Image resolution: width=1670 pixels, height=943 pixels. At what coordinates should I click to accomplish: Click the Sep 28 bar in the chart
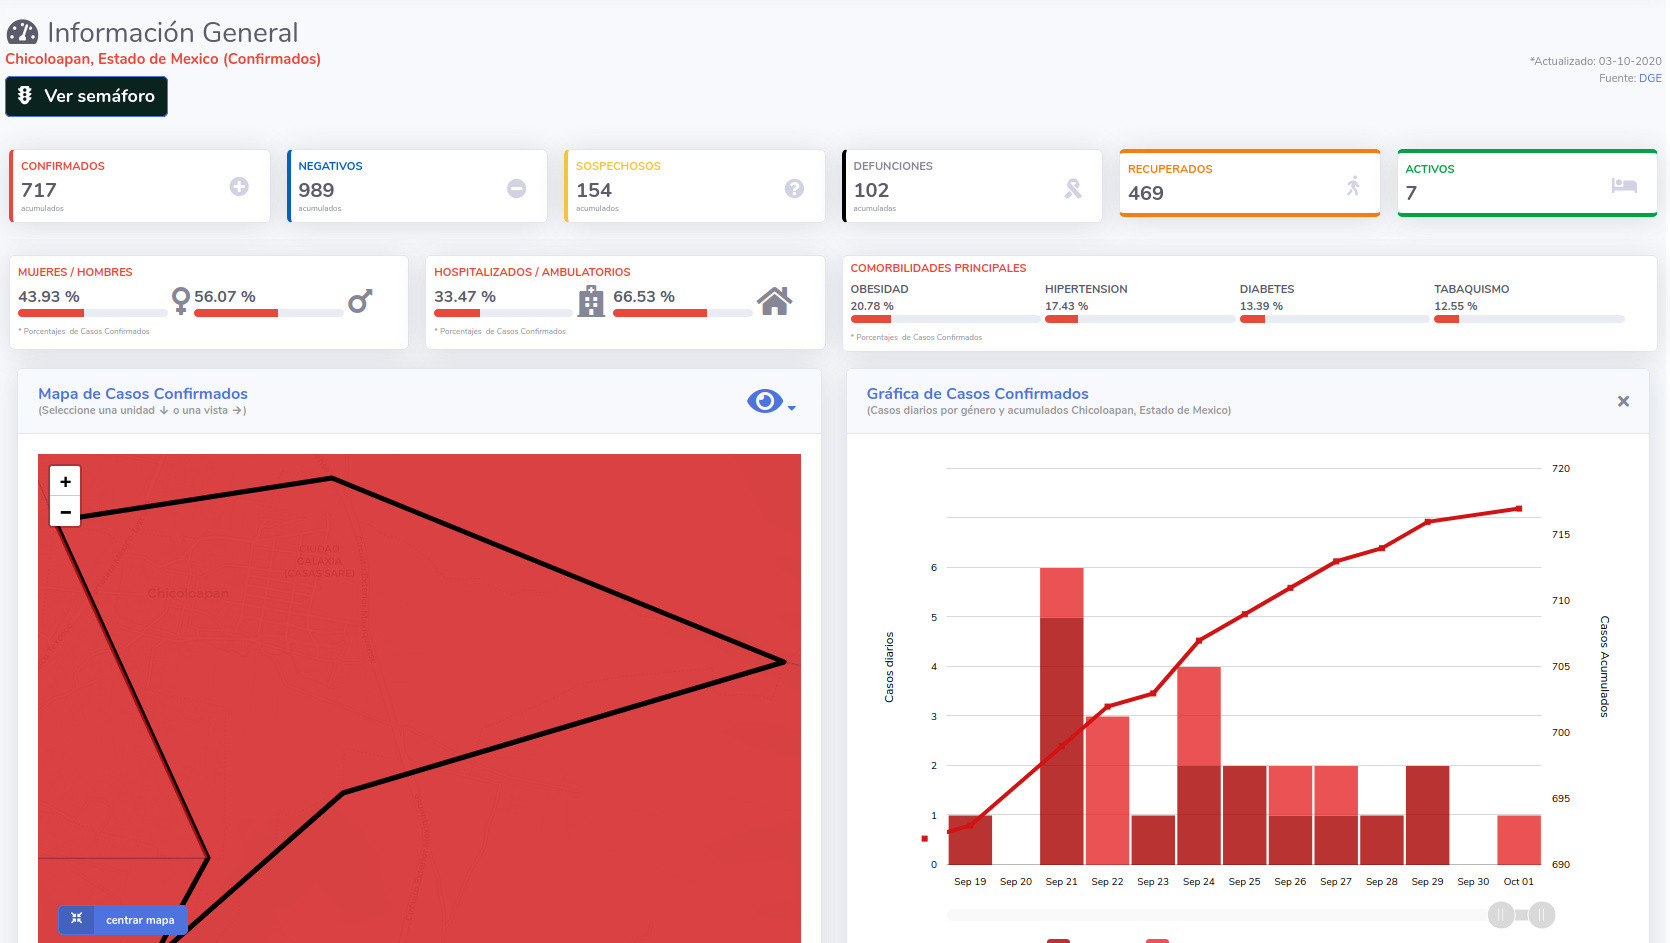click(x=1382, y=840)
